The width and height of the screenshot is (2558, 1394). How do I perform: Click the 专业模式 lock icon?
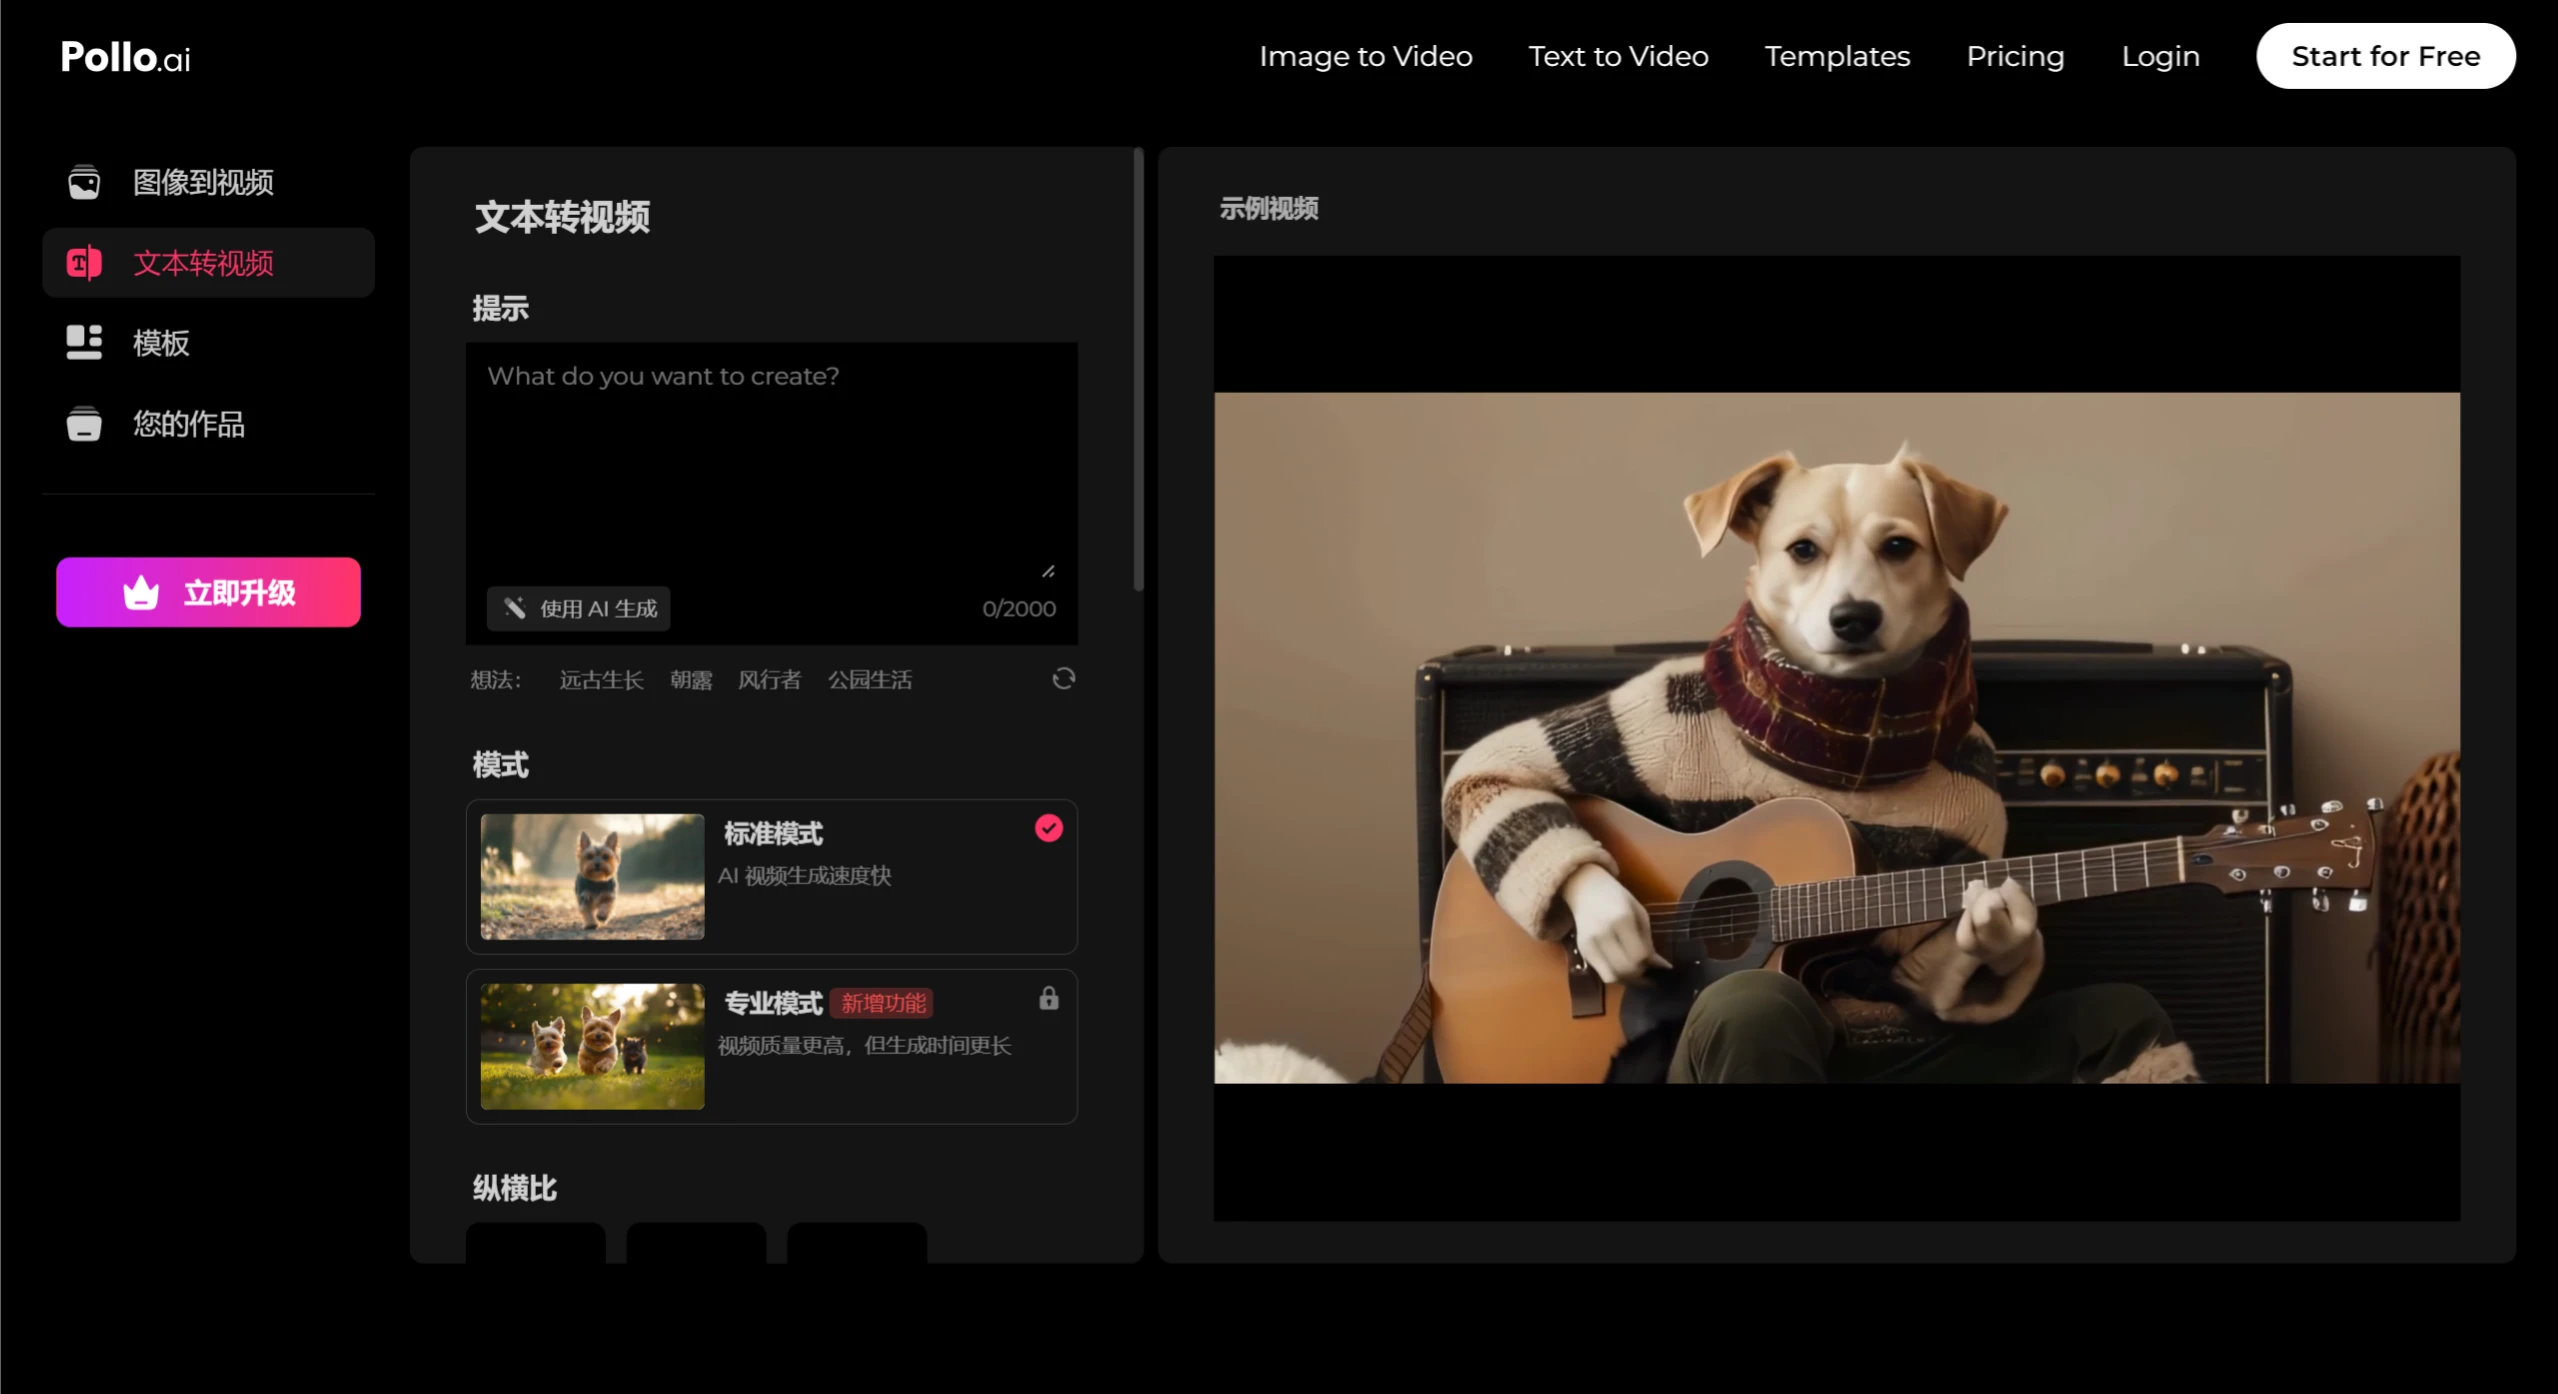1047,999
